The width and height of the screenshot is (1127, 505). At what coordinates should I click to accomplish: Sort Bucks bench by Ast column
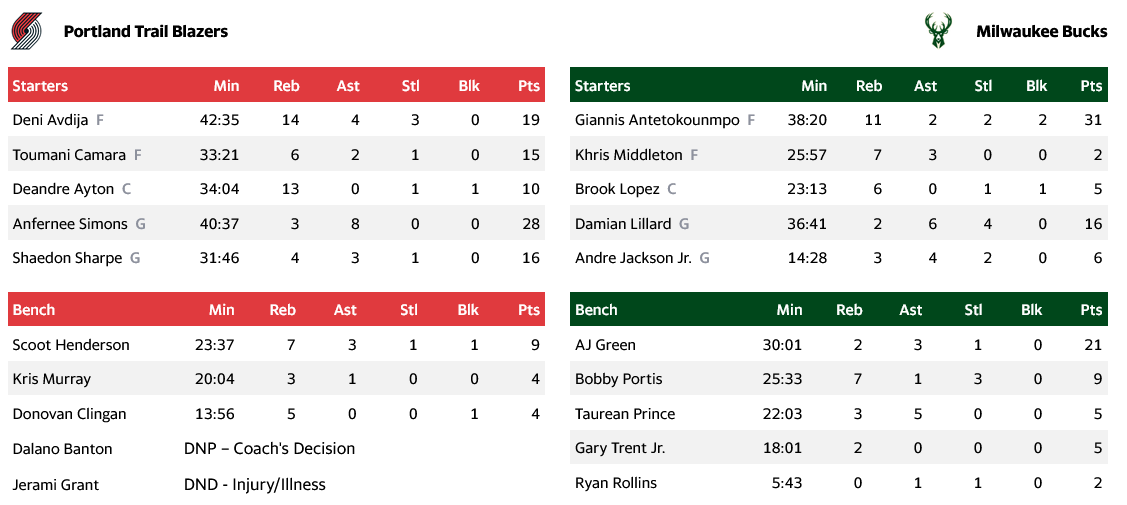tap(910, 310)
